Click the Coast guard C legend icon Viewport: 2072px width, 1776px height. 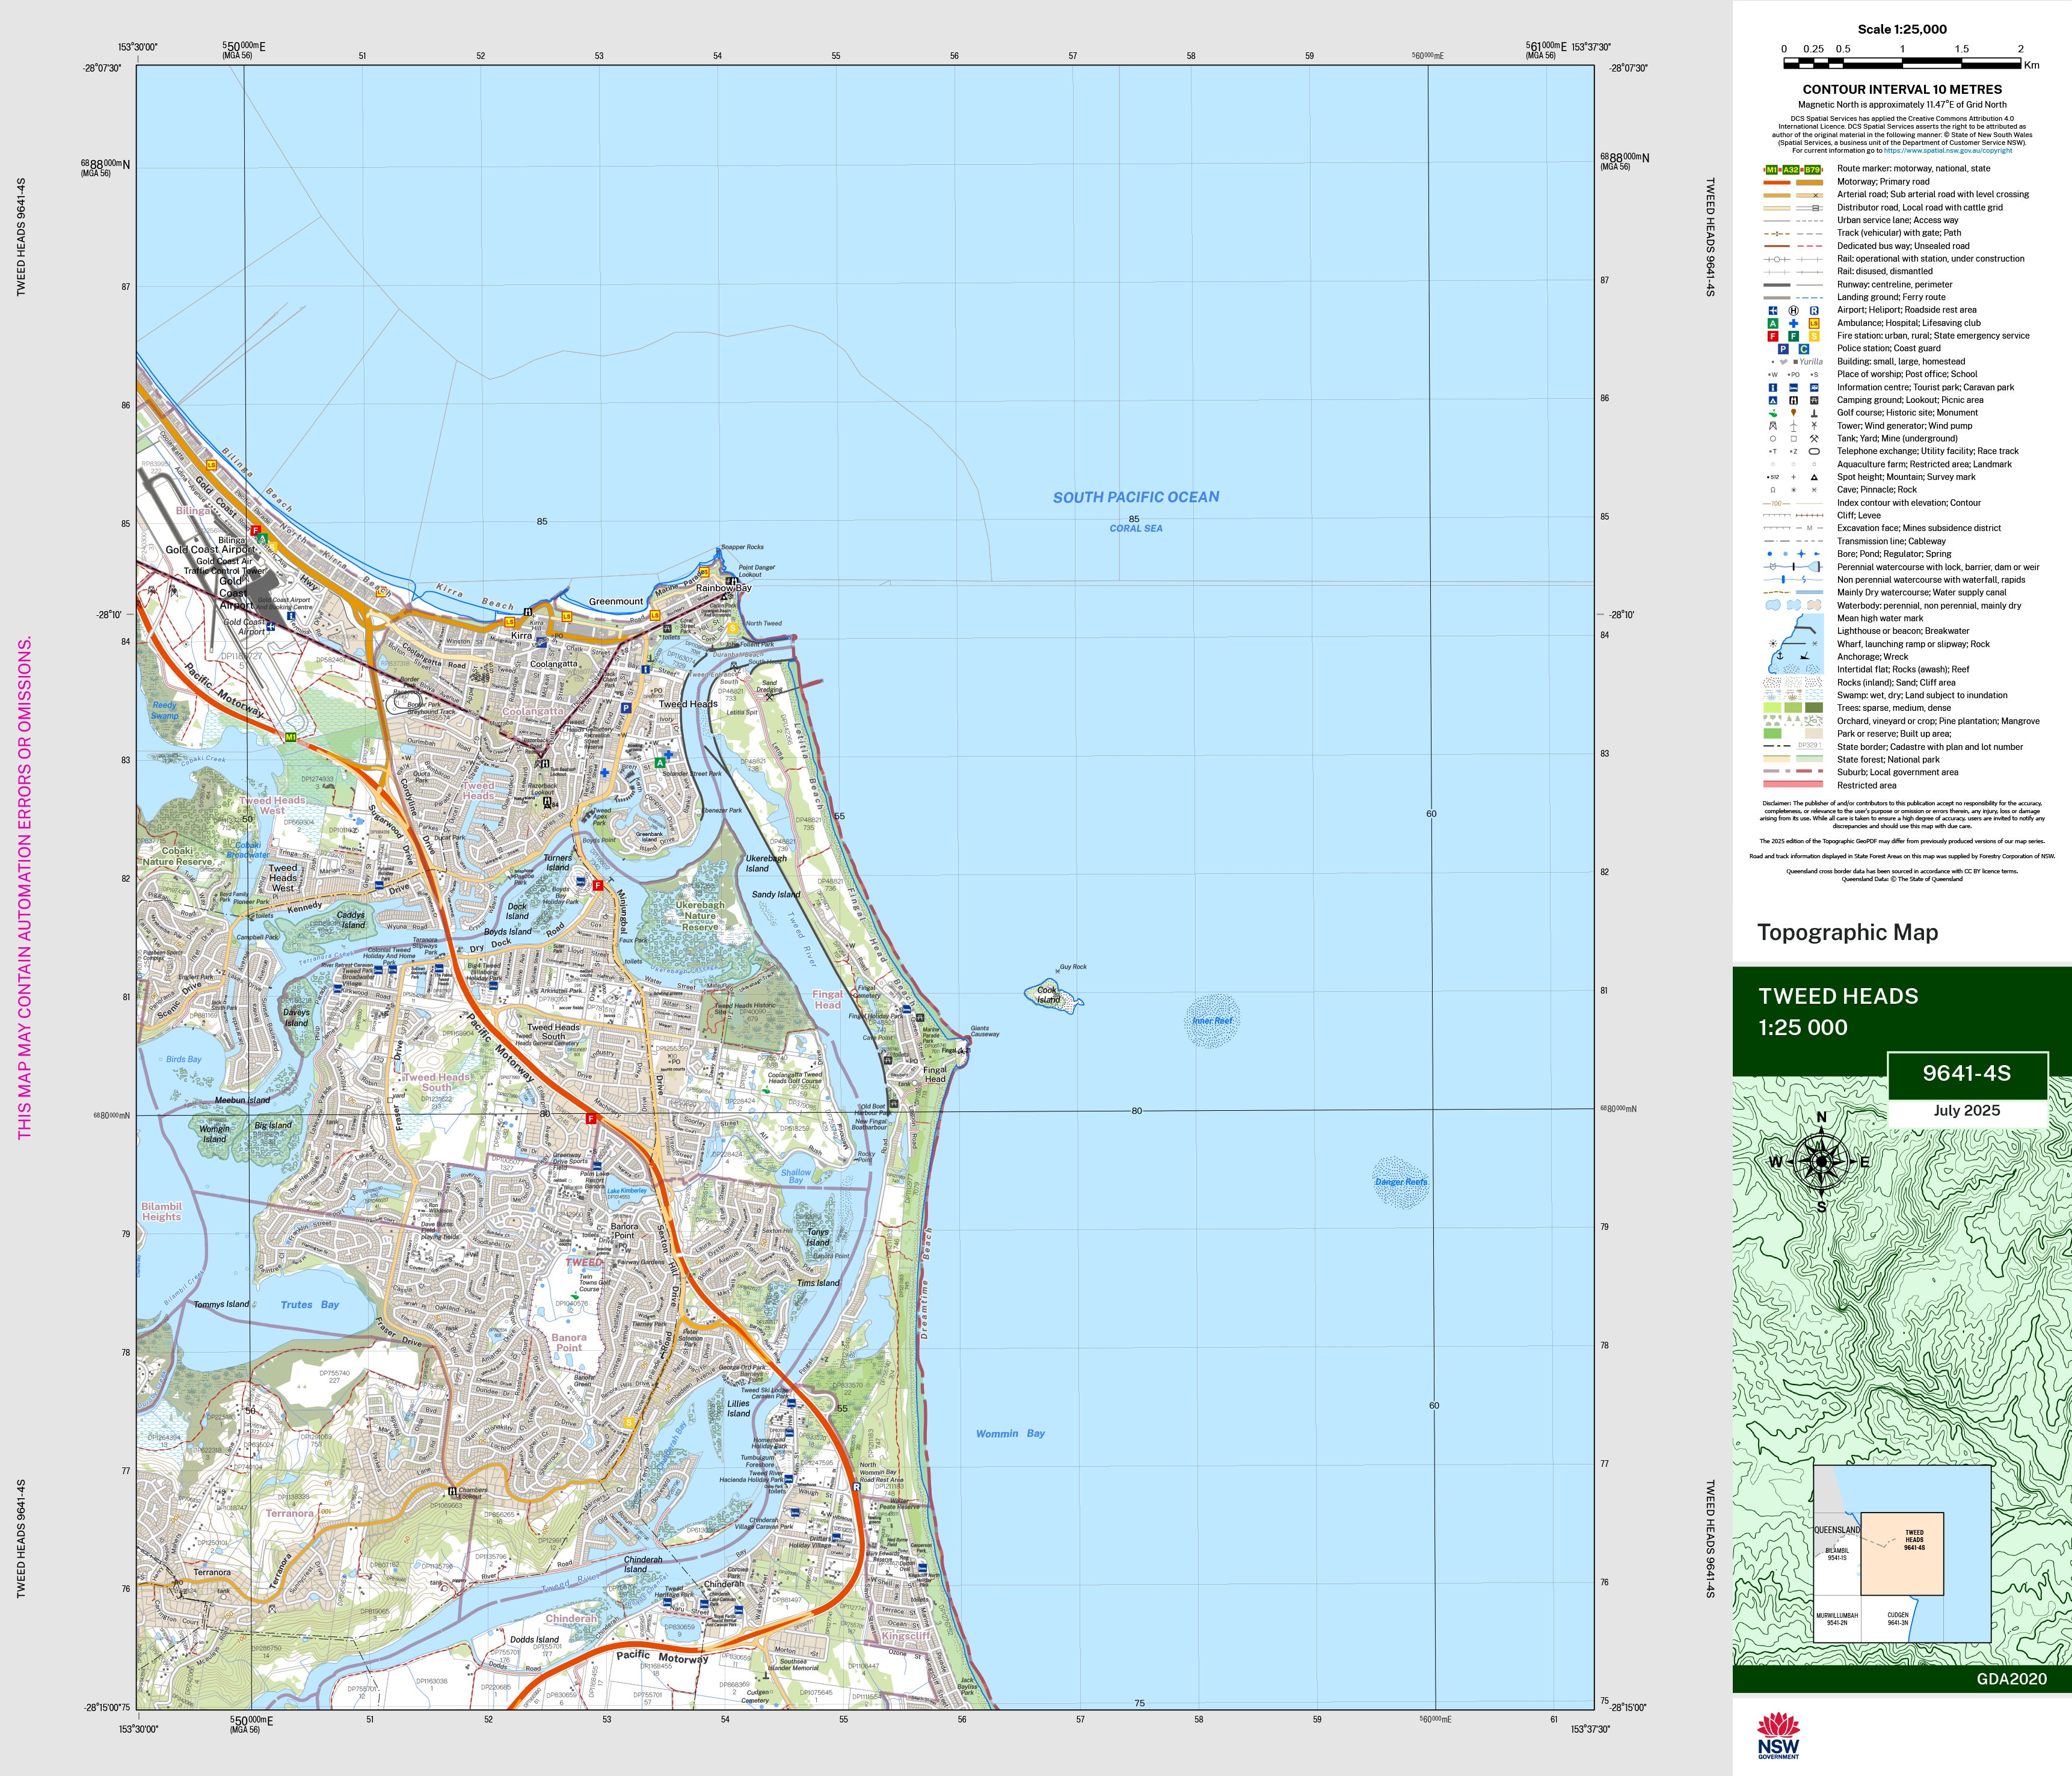point(1804,349)
